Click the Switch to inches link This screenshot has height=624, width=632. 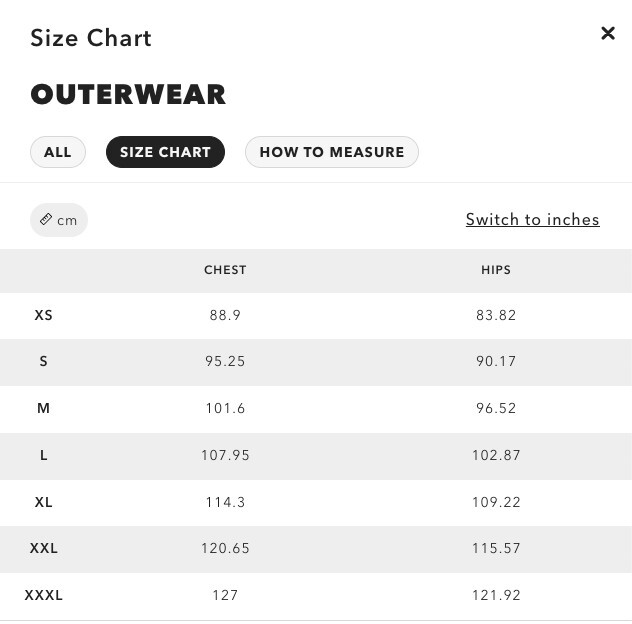532,220
